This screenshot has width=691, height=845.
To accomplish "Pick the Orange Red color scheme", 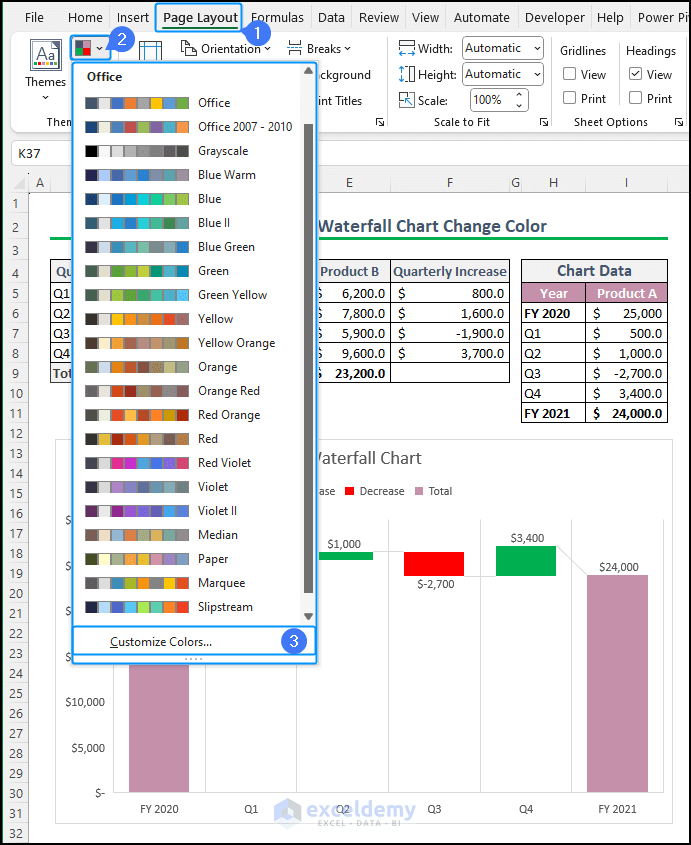I will tap(189, 391).
